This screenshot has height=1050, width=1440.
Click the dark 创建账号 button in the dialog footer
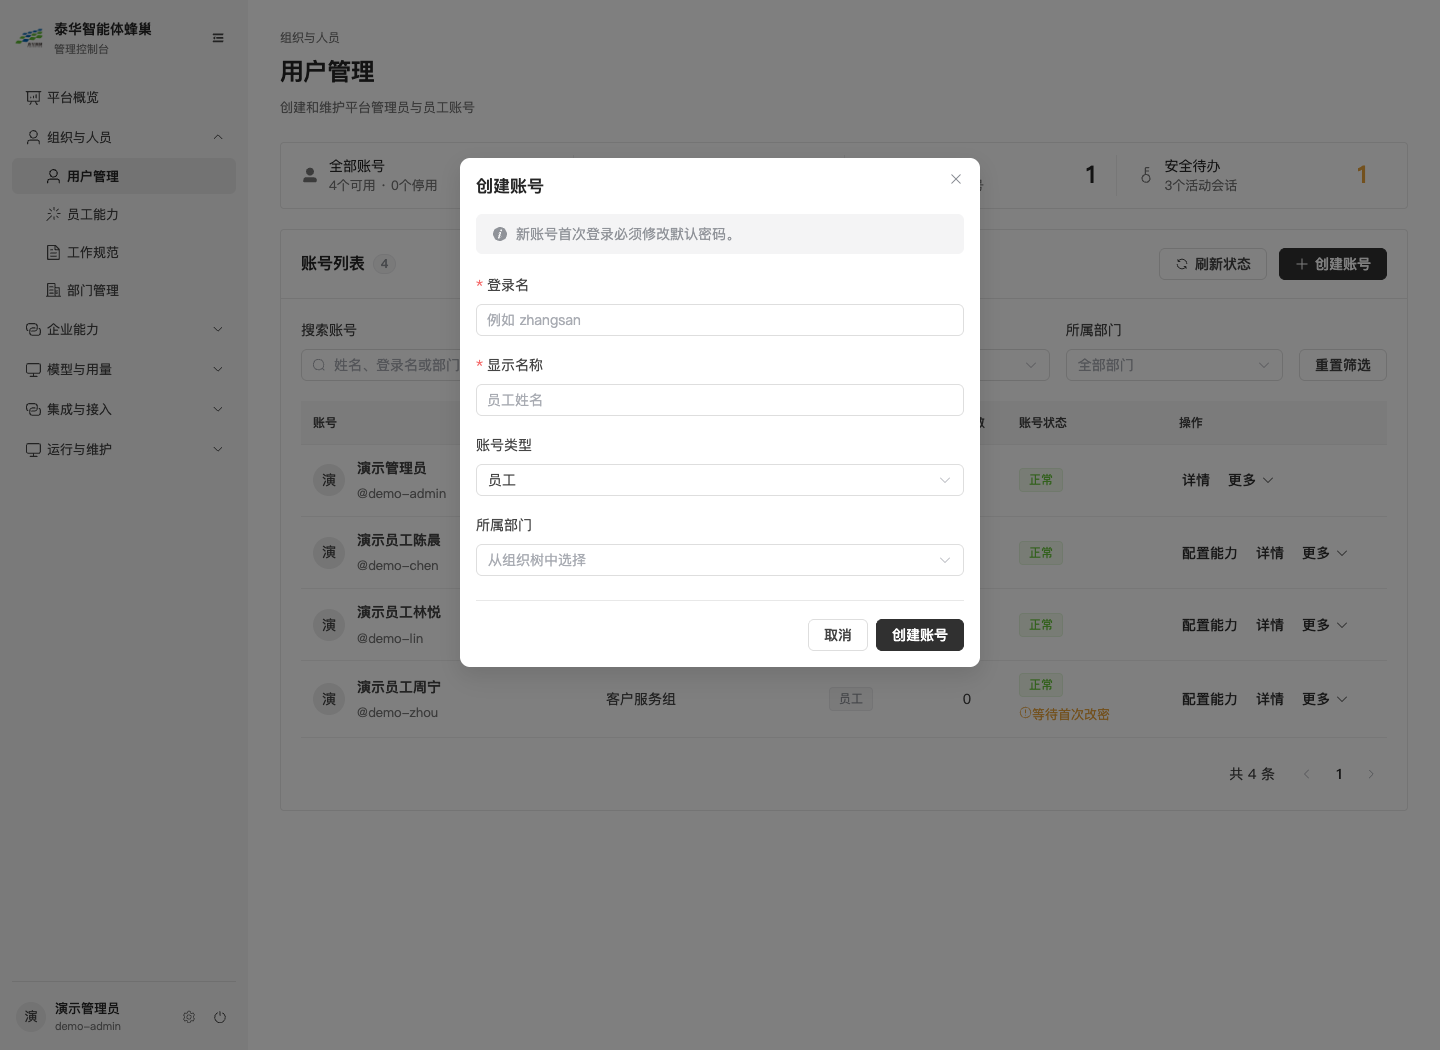click(920, 635)
